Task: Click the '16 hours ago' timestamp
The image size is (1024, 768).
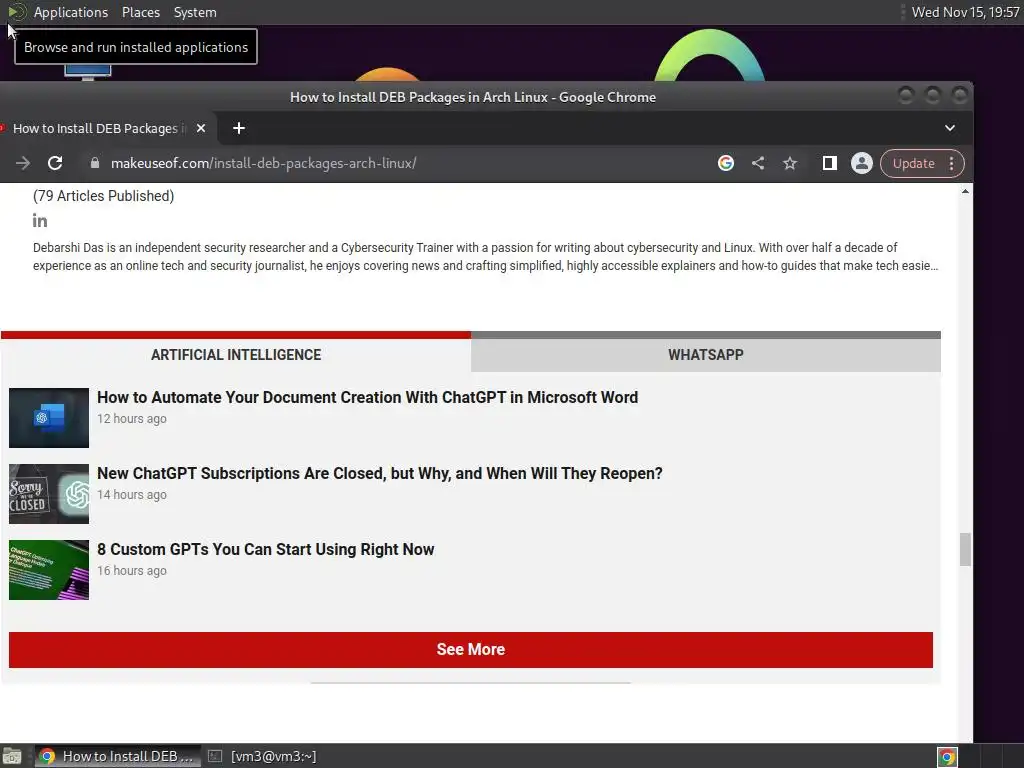Action: pyautogui.click(x=132, y=570)
